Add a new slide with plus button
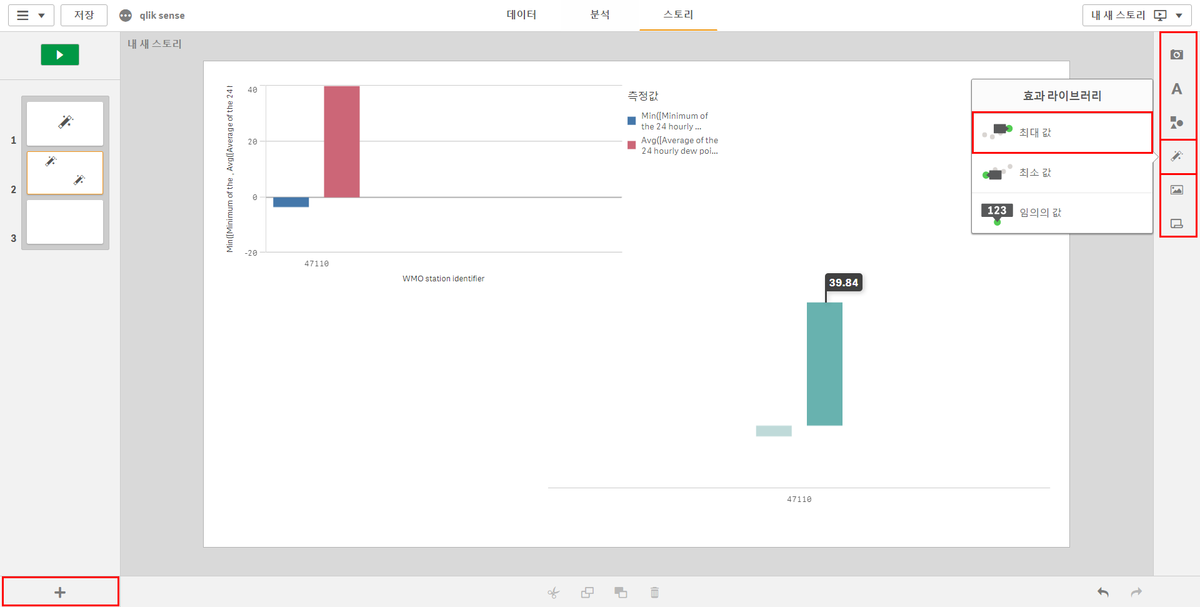The width and height of the screenshot is (1200, 607). pyautogui.click(x=60, y=592)
